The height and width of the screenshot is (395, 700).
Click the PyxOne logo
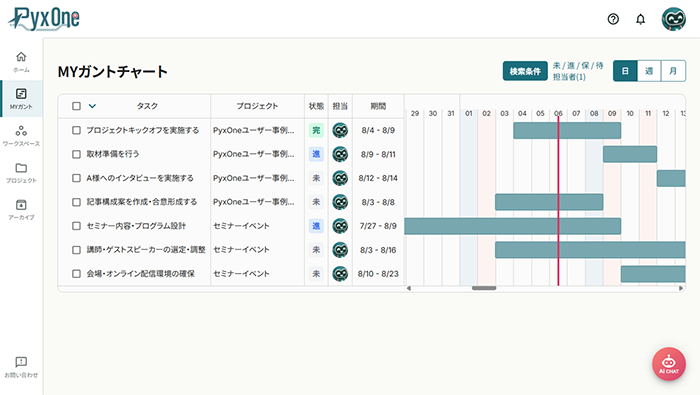(x=44, y=19)
